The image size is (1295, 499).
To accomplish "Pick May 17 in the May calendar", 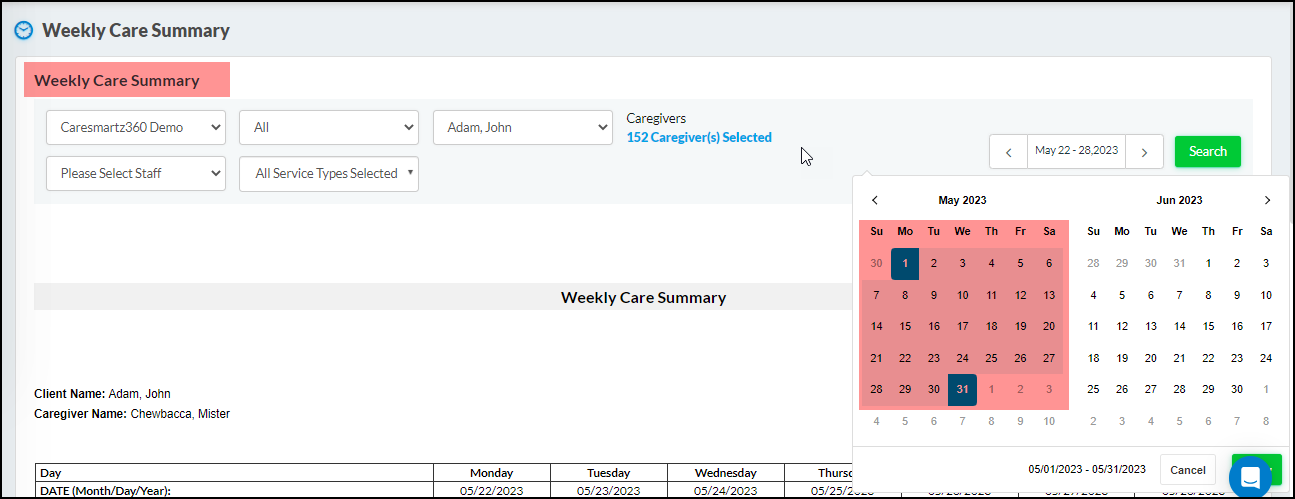I will [x=962, y=326].
